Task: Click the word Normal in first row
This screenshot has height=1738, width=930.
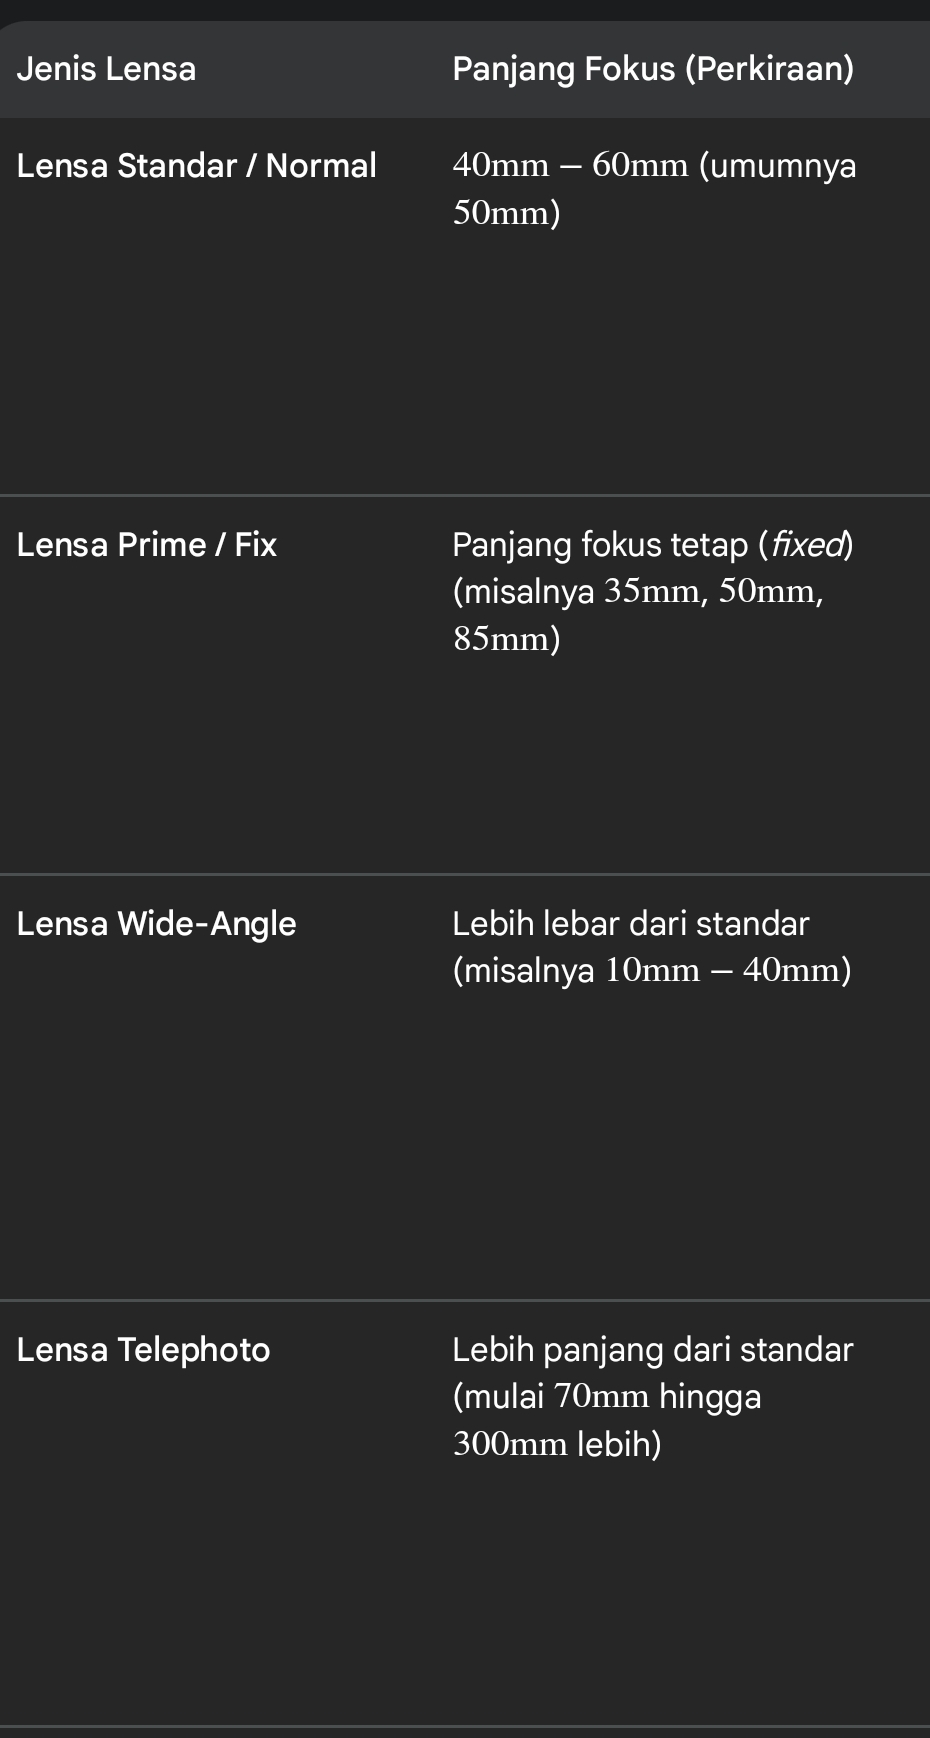Action: point(321,165)
